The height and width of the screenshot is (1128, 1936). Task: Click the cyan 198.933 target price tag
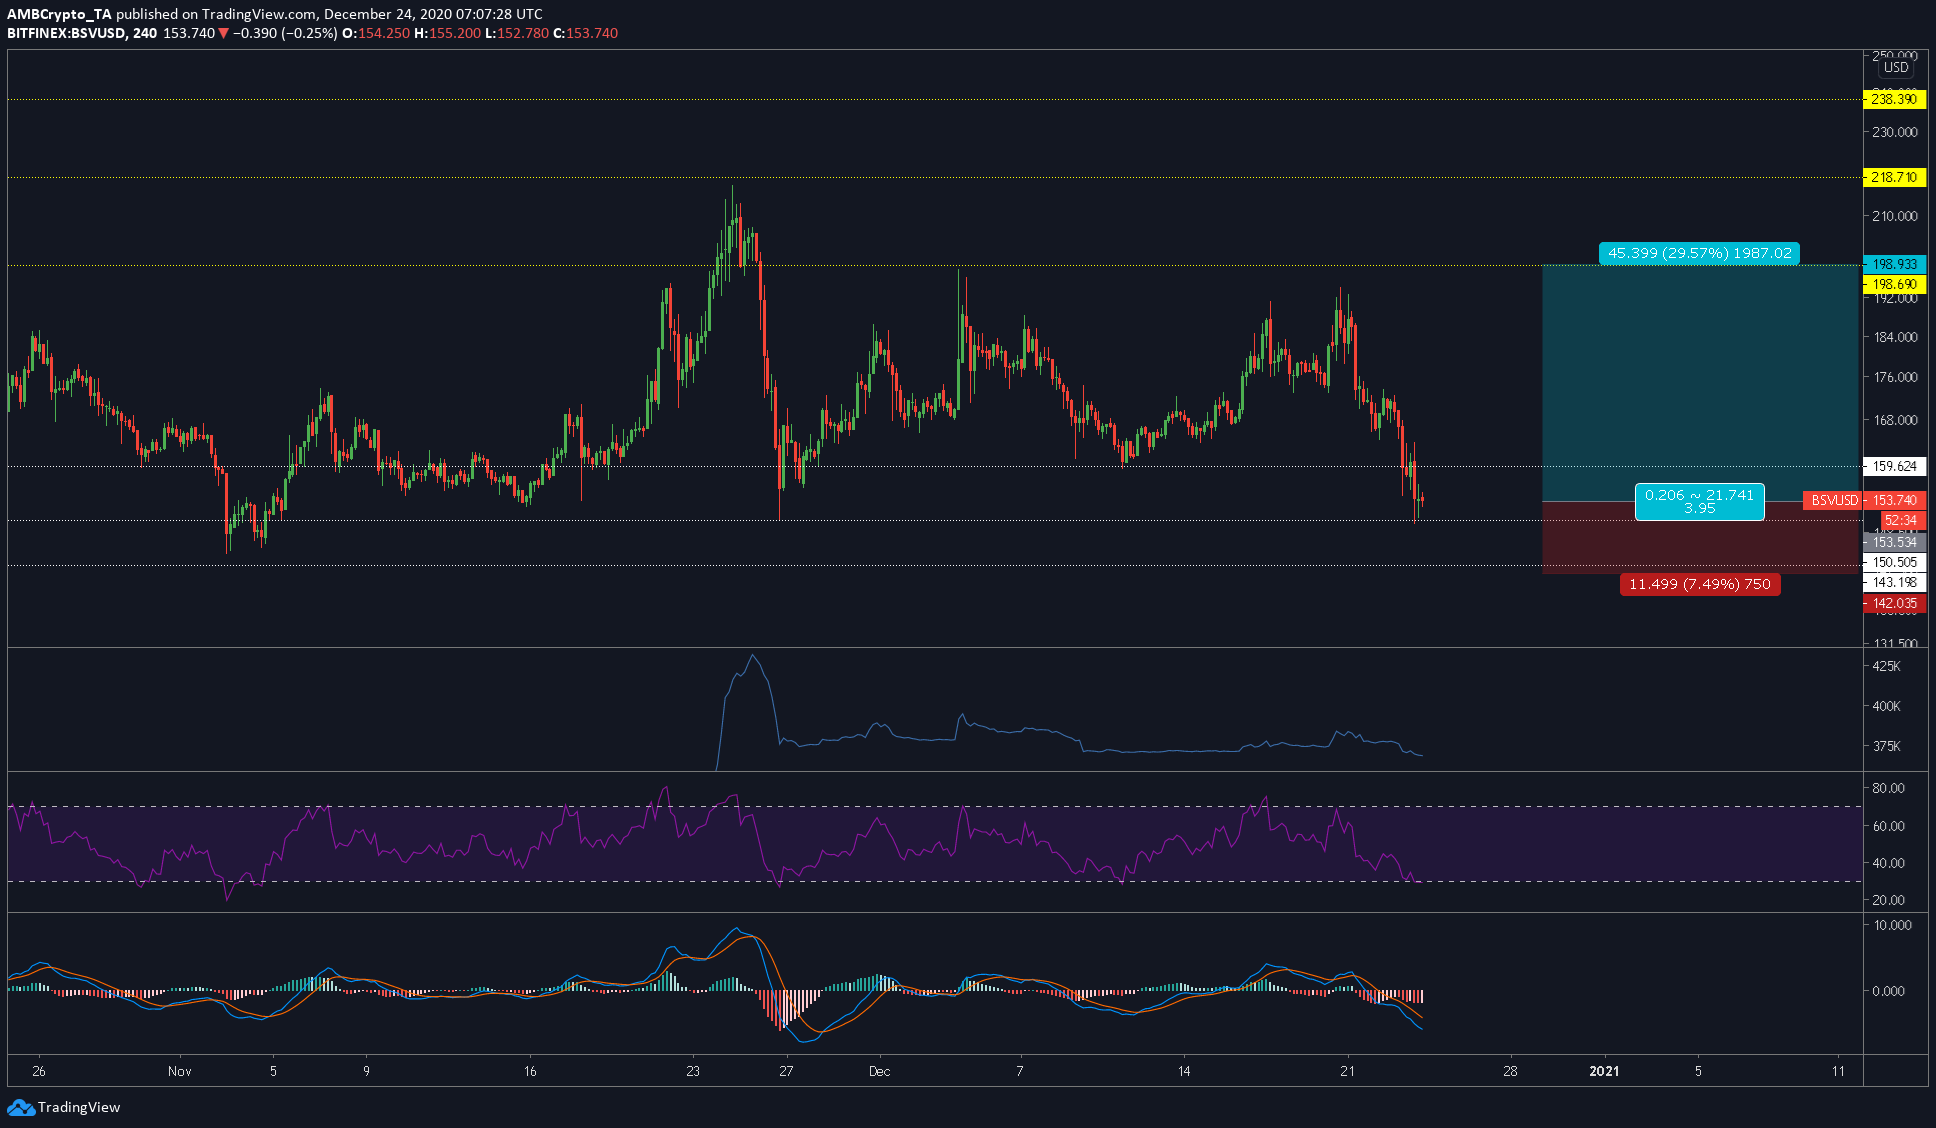pyautogui.click(x=1895, y=264)
